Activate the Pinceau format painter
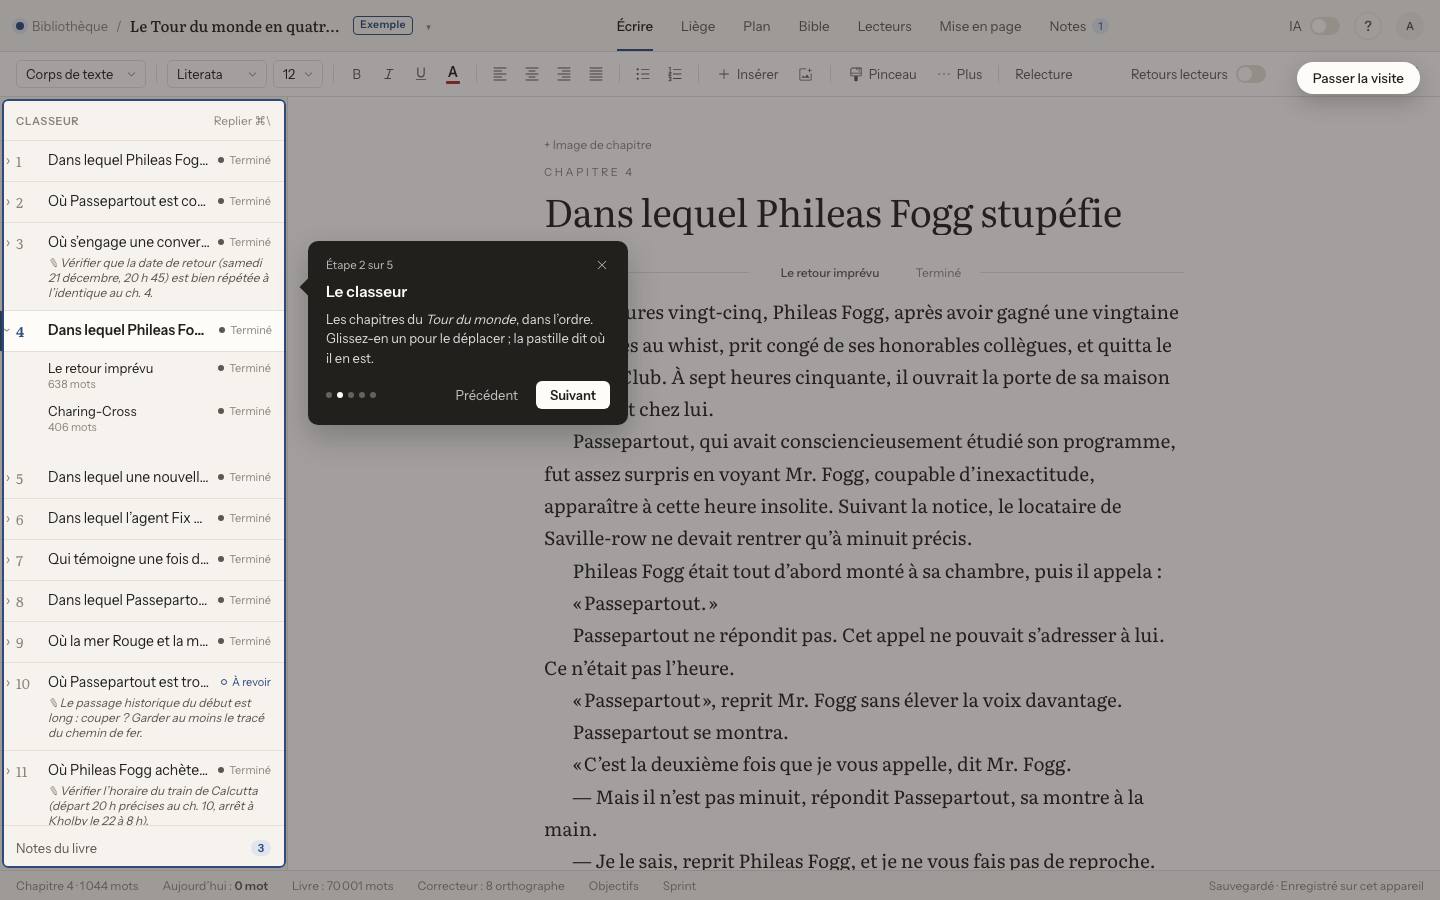 click(x=883, y=74)
